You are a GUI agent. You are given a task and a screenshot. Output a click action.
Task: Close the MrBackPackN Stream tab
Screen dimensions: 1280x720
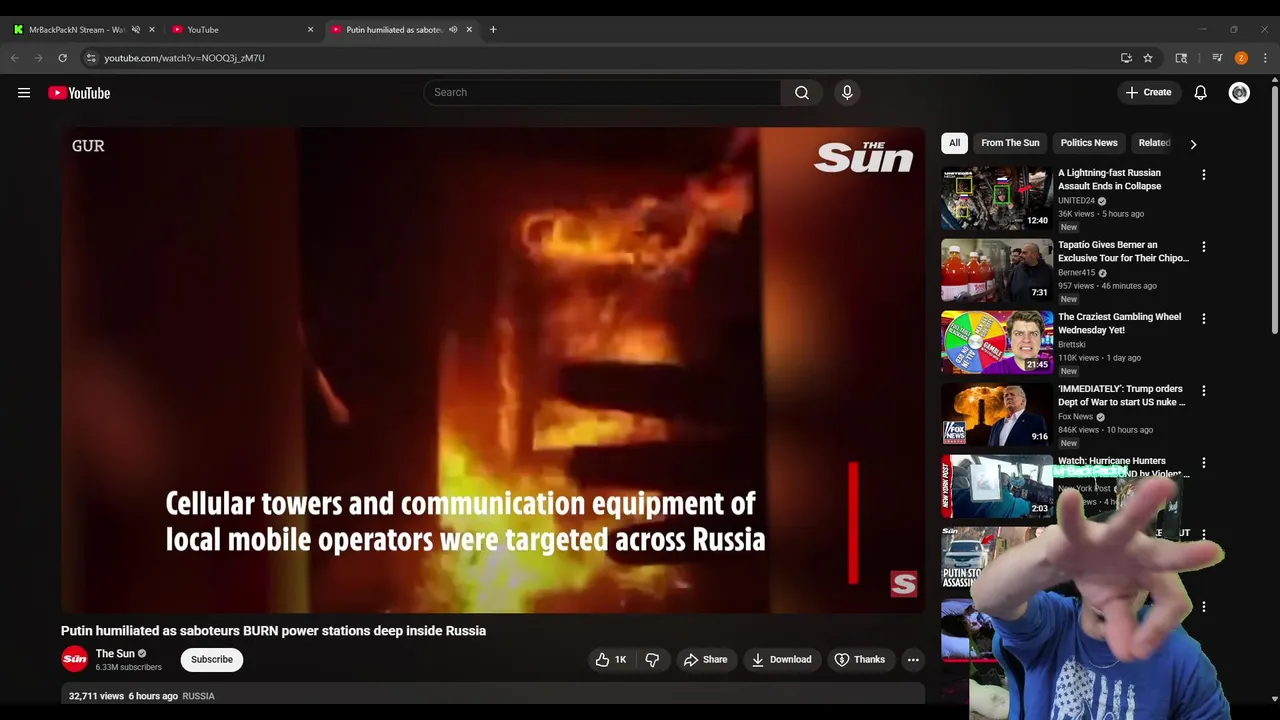click(x=152, y=29)
